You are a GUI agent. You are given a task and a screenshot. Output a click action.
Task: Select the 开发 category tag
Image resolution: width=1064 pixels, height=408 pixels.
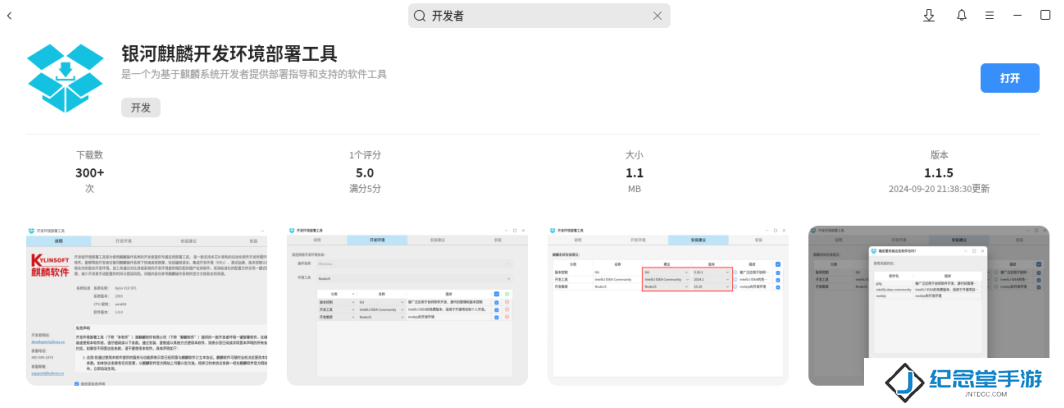point(141,107)
